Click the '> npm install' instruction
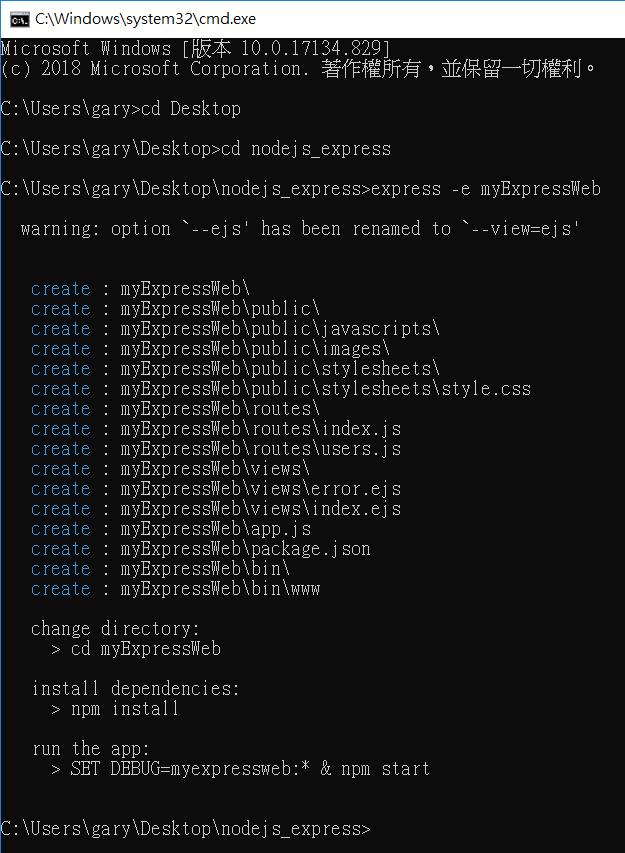Image resolution: width=625 pixels, height=853 pixels. (x=115, y=709)
